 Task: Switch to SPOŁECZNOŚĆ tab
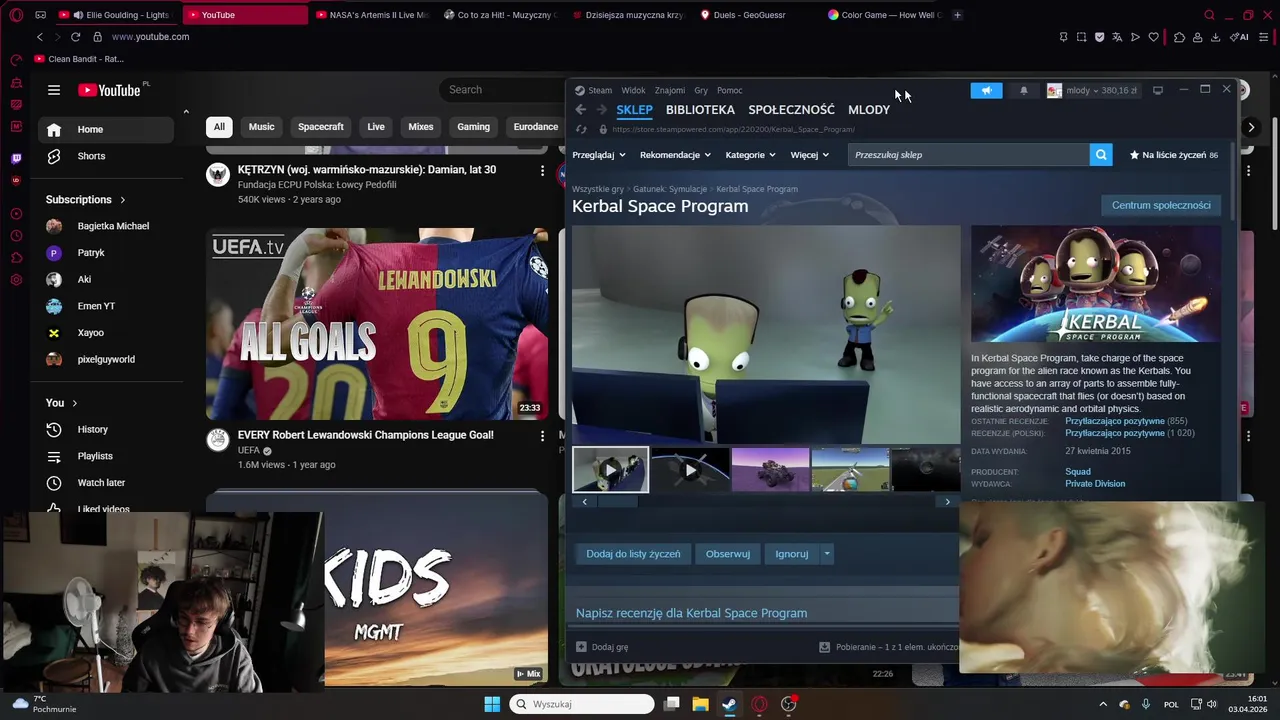[791, 110]
